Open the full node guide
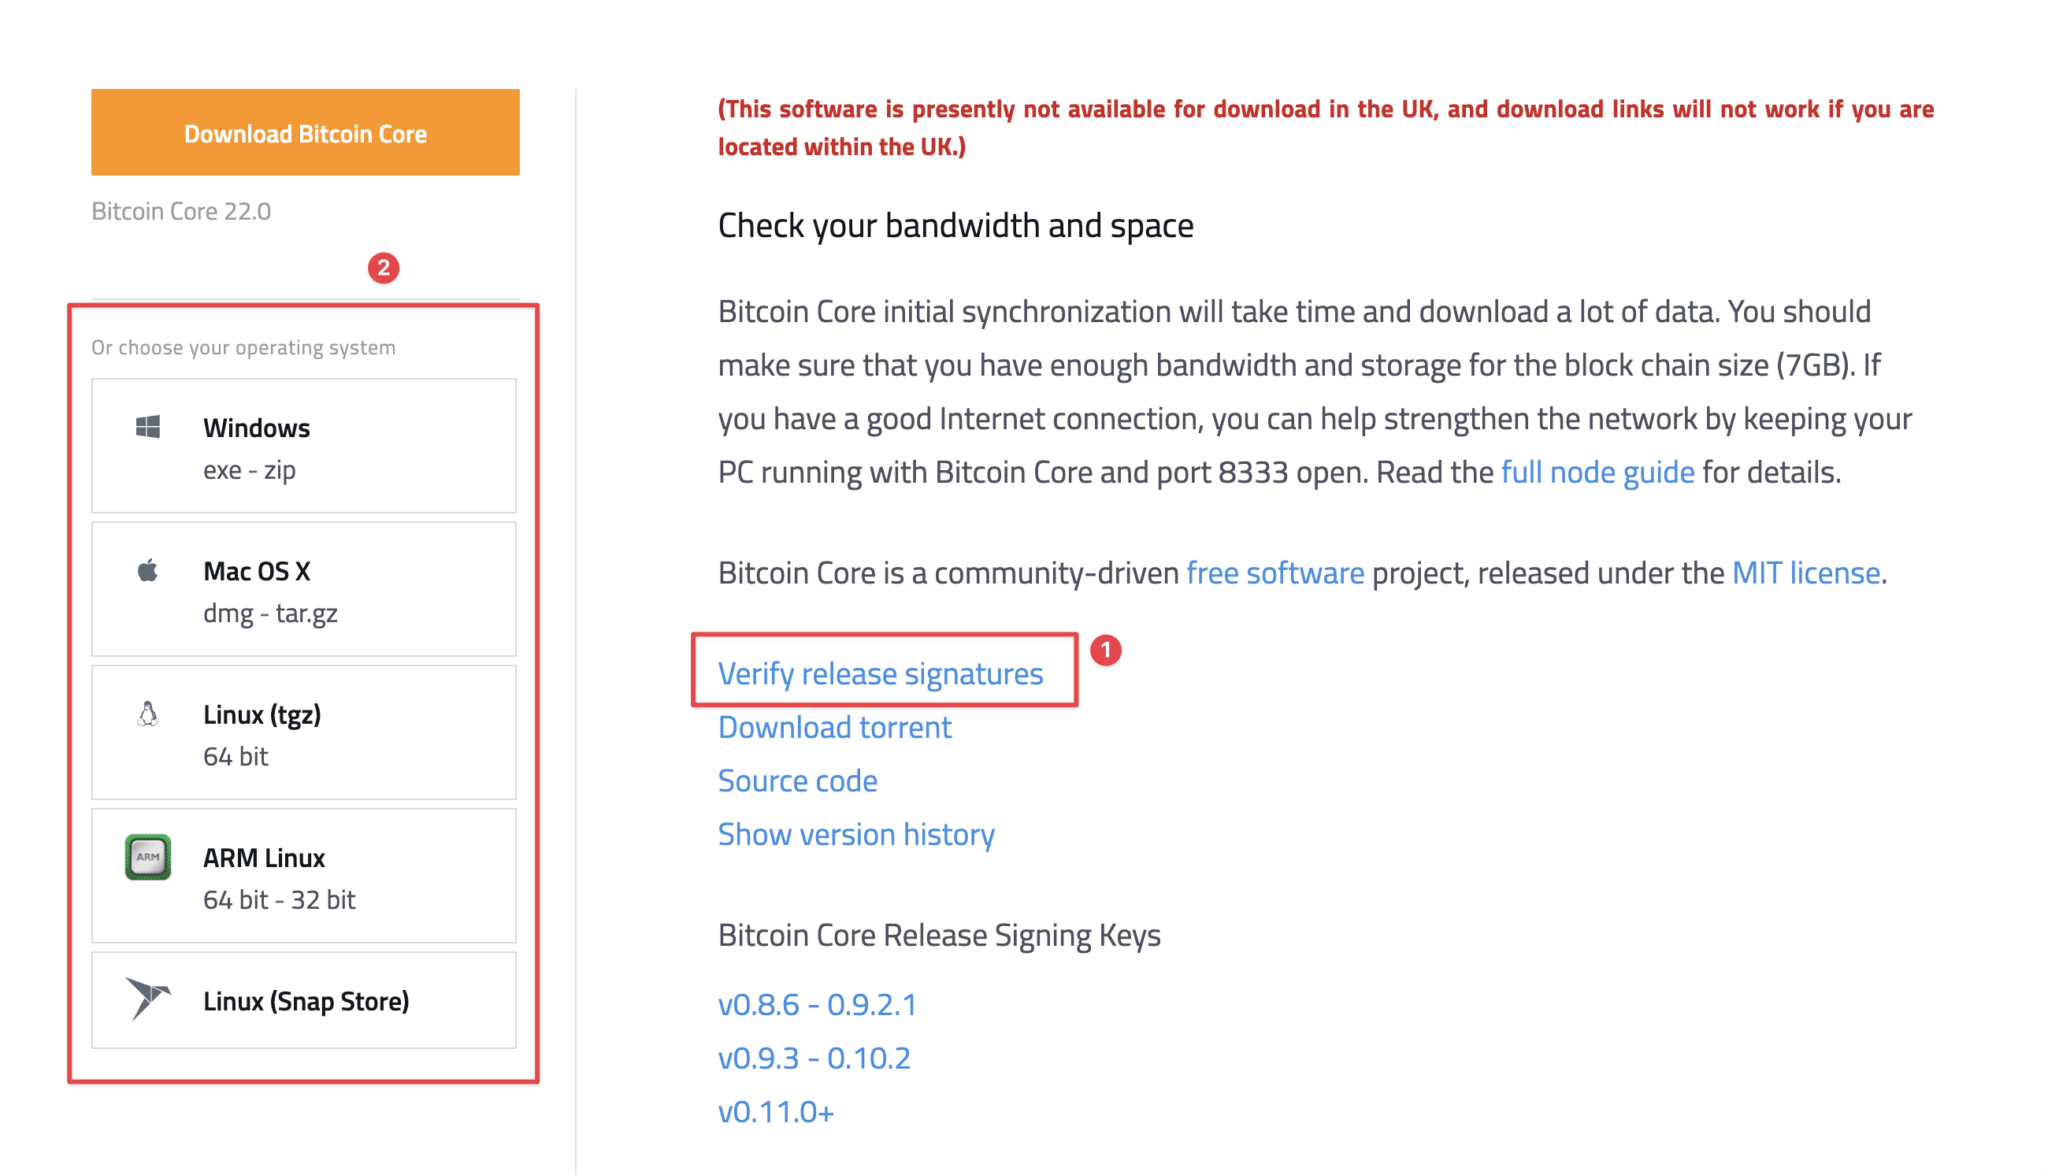This screenshot has height=1175, width=2048. pyautogui.click(x=1596, y=471)
